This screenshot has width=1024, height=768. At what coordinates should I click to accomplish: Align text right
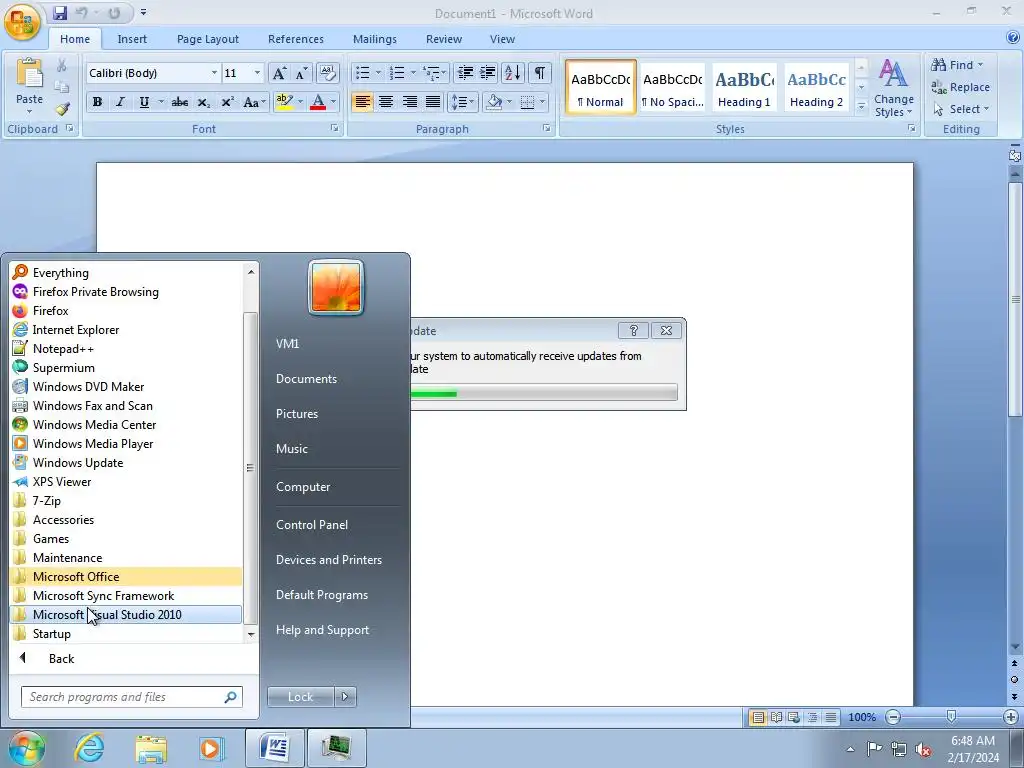point(409,102)
